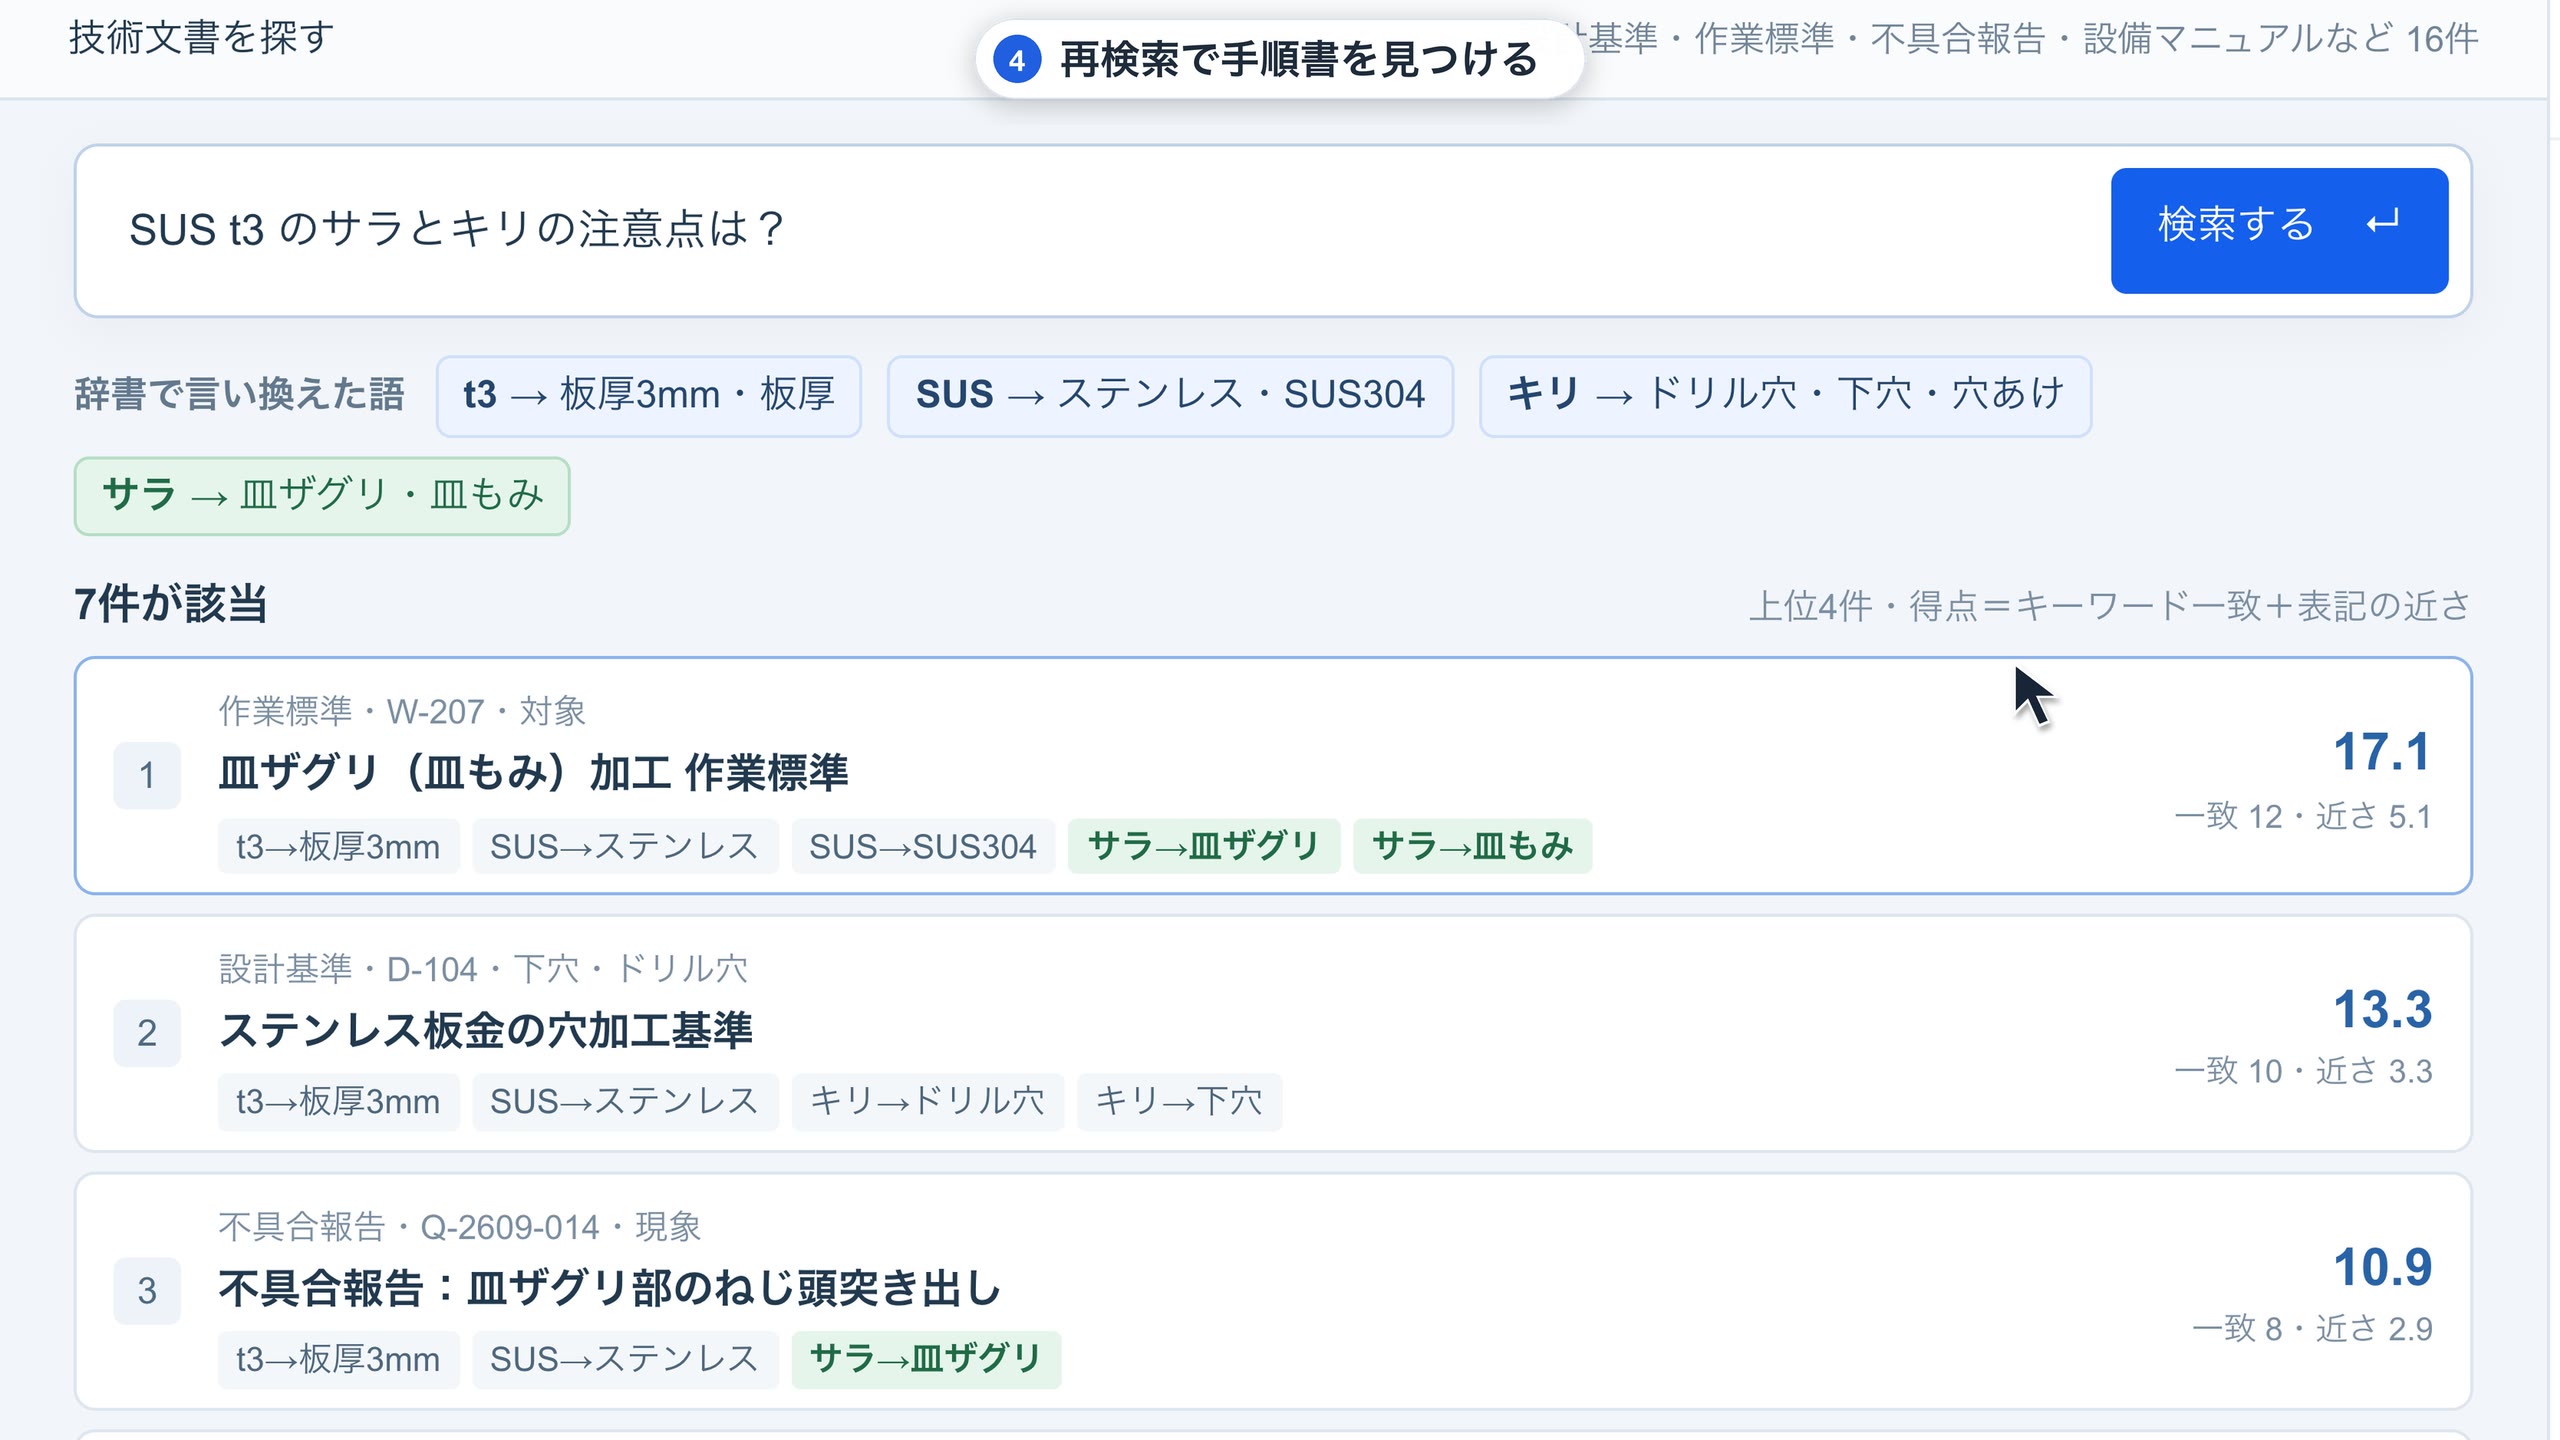Viewport: 2560px width, 1440px height.
Task: Click サラ→皿ザグリ tag in first result
Action: 1204,846
